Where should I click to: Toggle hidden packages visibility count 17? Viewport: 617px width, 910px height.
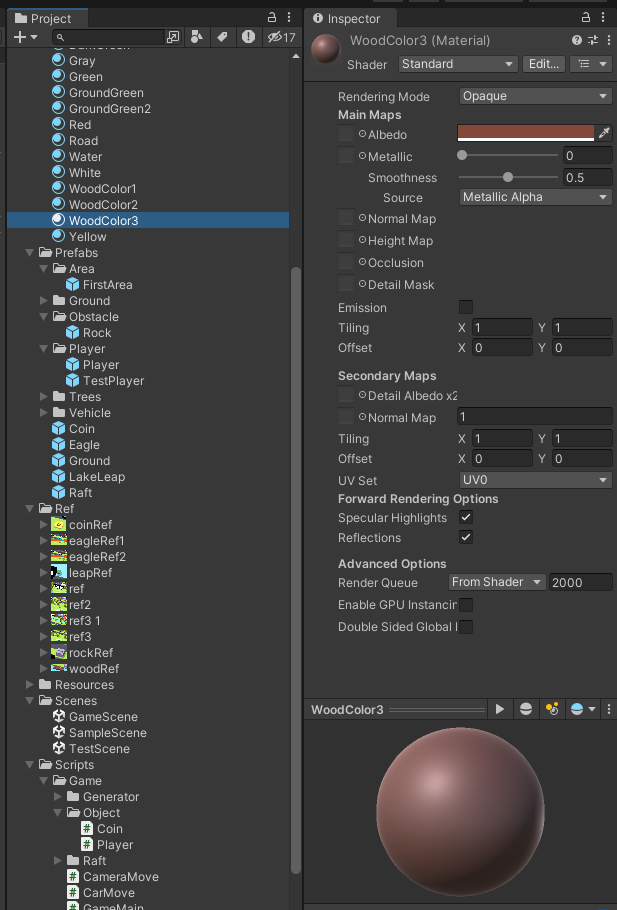(x=282, y=37)
